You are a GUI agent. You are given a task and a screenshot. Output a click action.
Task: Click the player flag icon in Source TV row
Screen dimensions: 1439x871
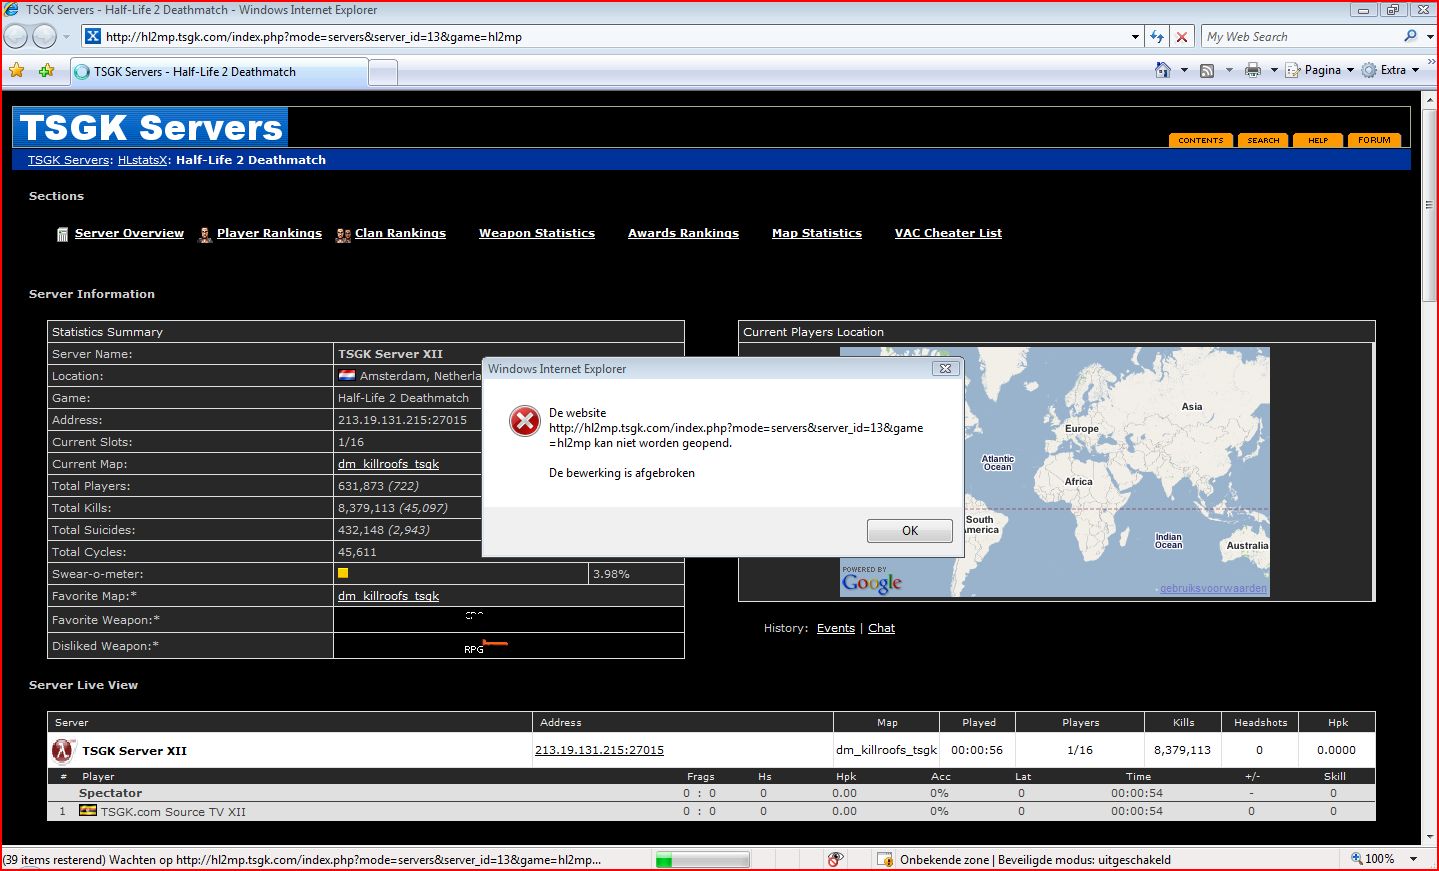click(x=88, y=811)
